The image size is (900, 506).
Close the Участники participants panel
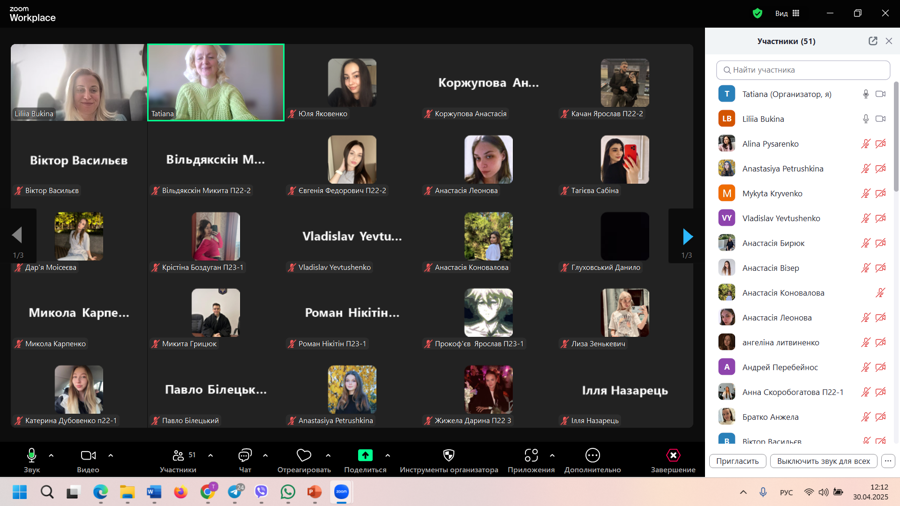889,41
